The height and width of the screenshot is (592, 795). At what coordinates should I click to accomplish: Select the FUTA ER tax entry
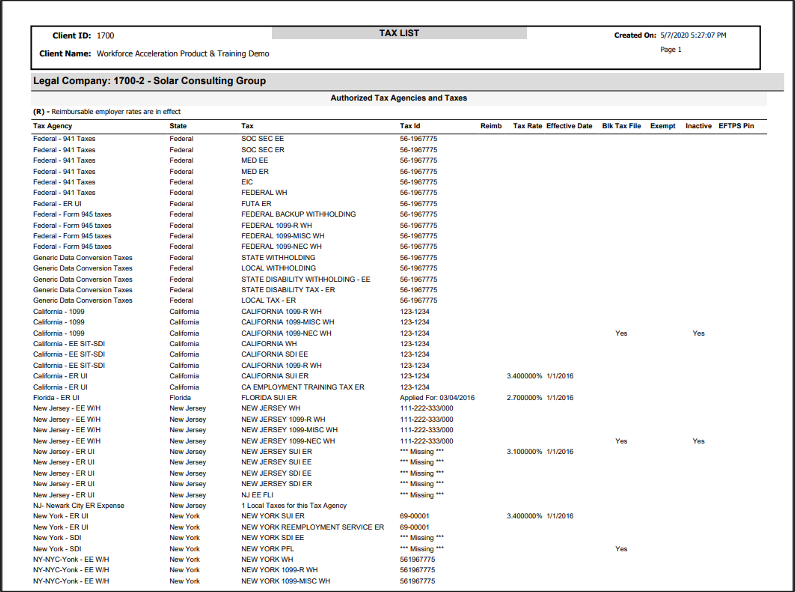click(258, 203)
